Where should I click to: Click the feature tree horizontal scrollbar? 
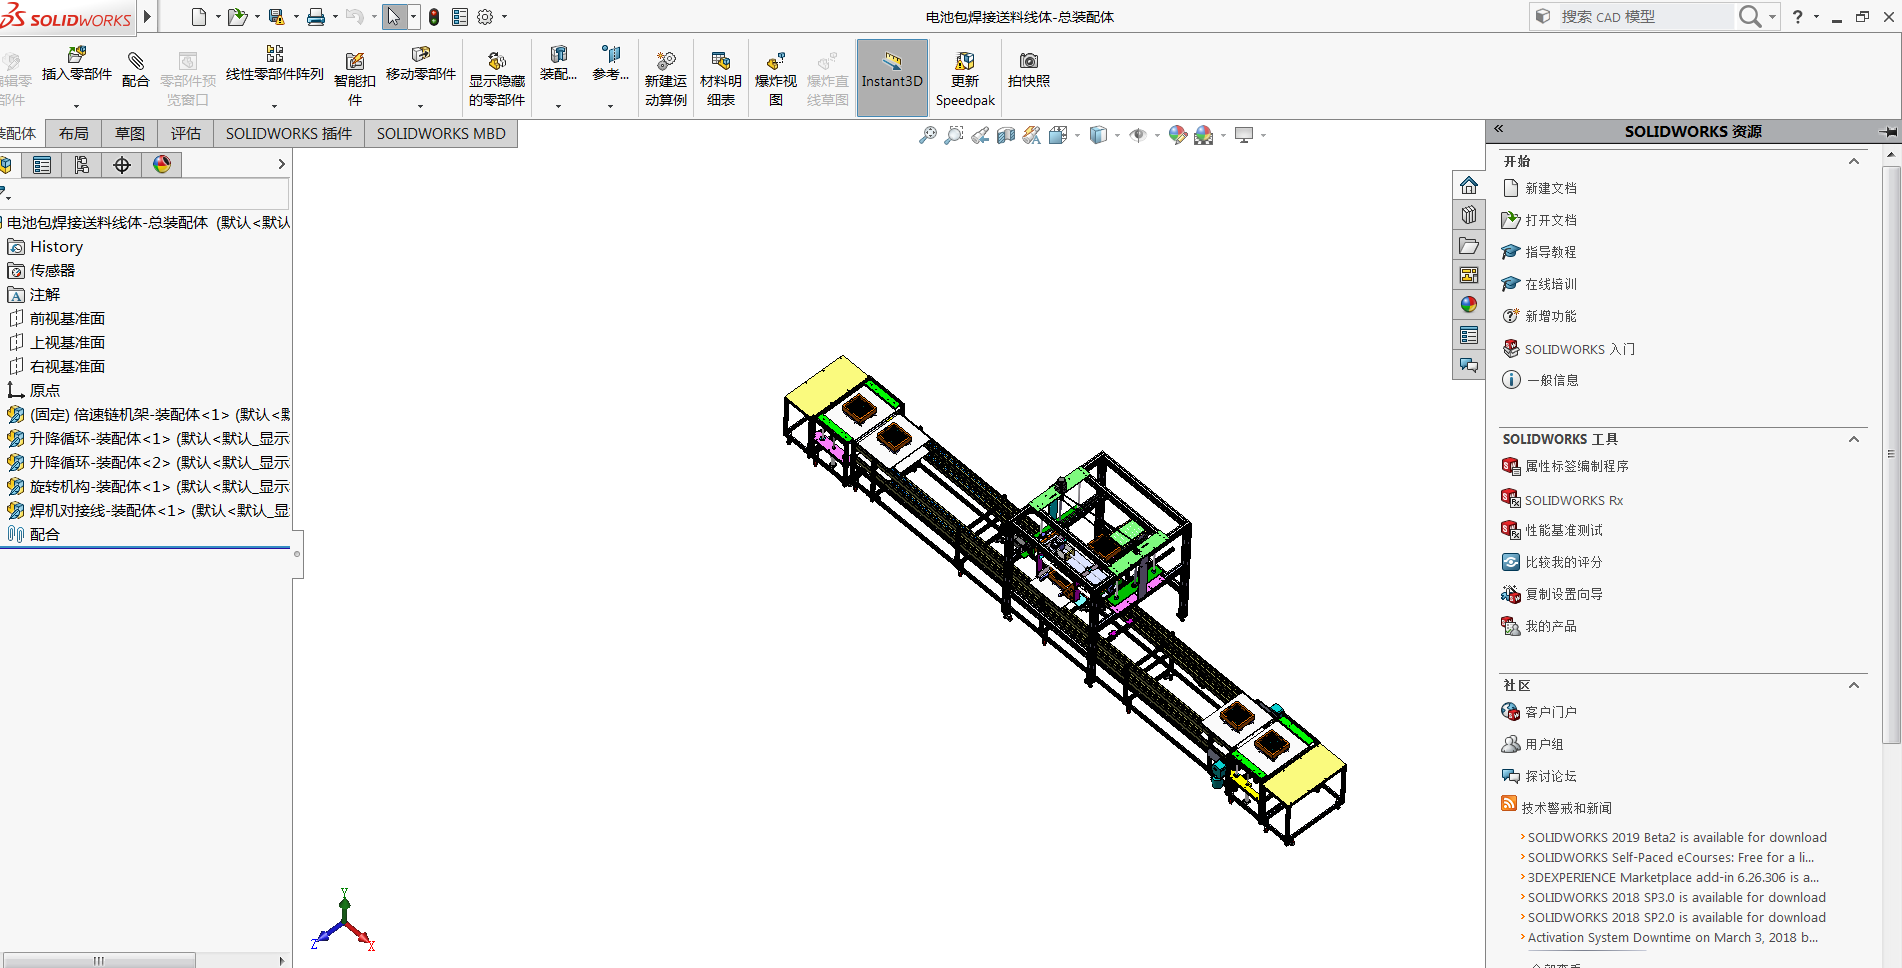coord(98,961)
